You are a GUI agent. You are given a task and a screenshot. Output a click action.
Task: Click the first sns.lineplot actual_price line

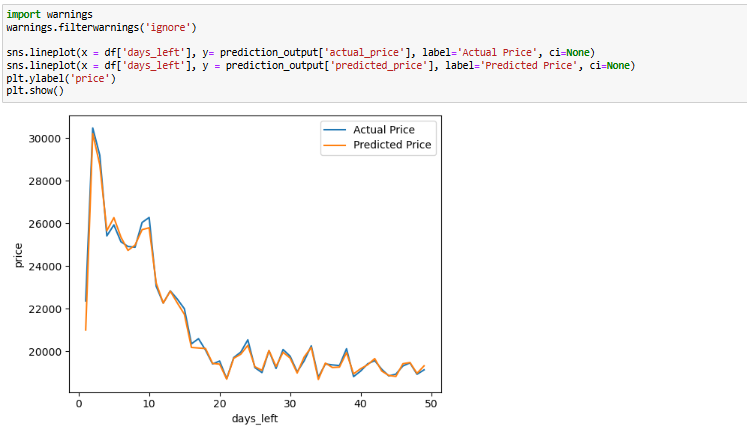[300, 53]
